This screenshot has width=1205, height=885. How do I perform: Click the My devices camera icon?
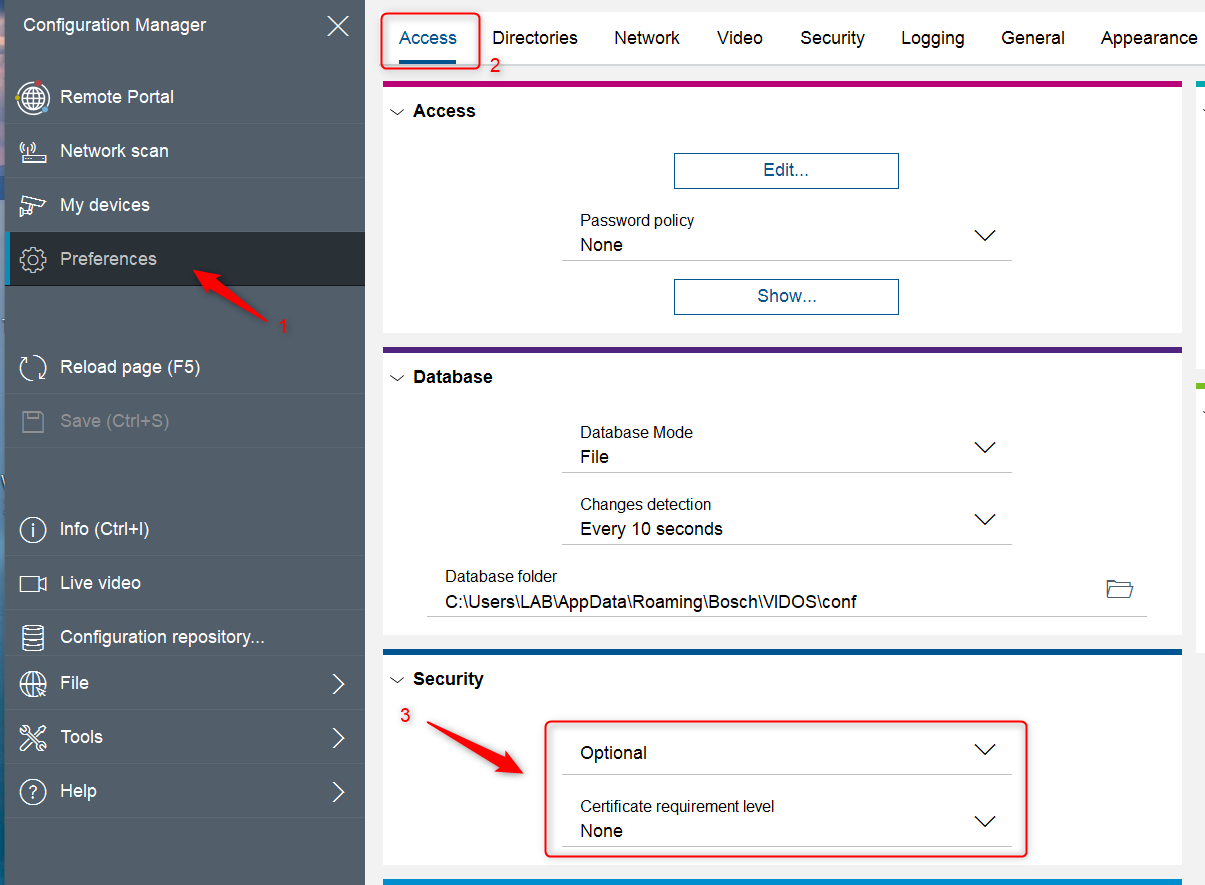coord(33,206)
